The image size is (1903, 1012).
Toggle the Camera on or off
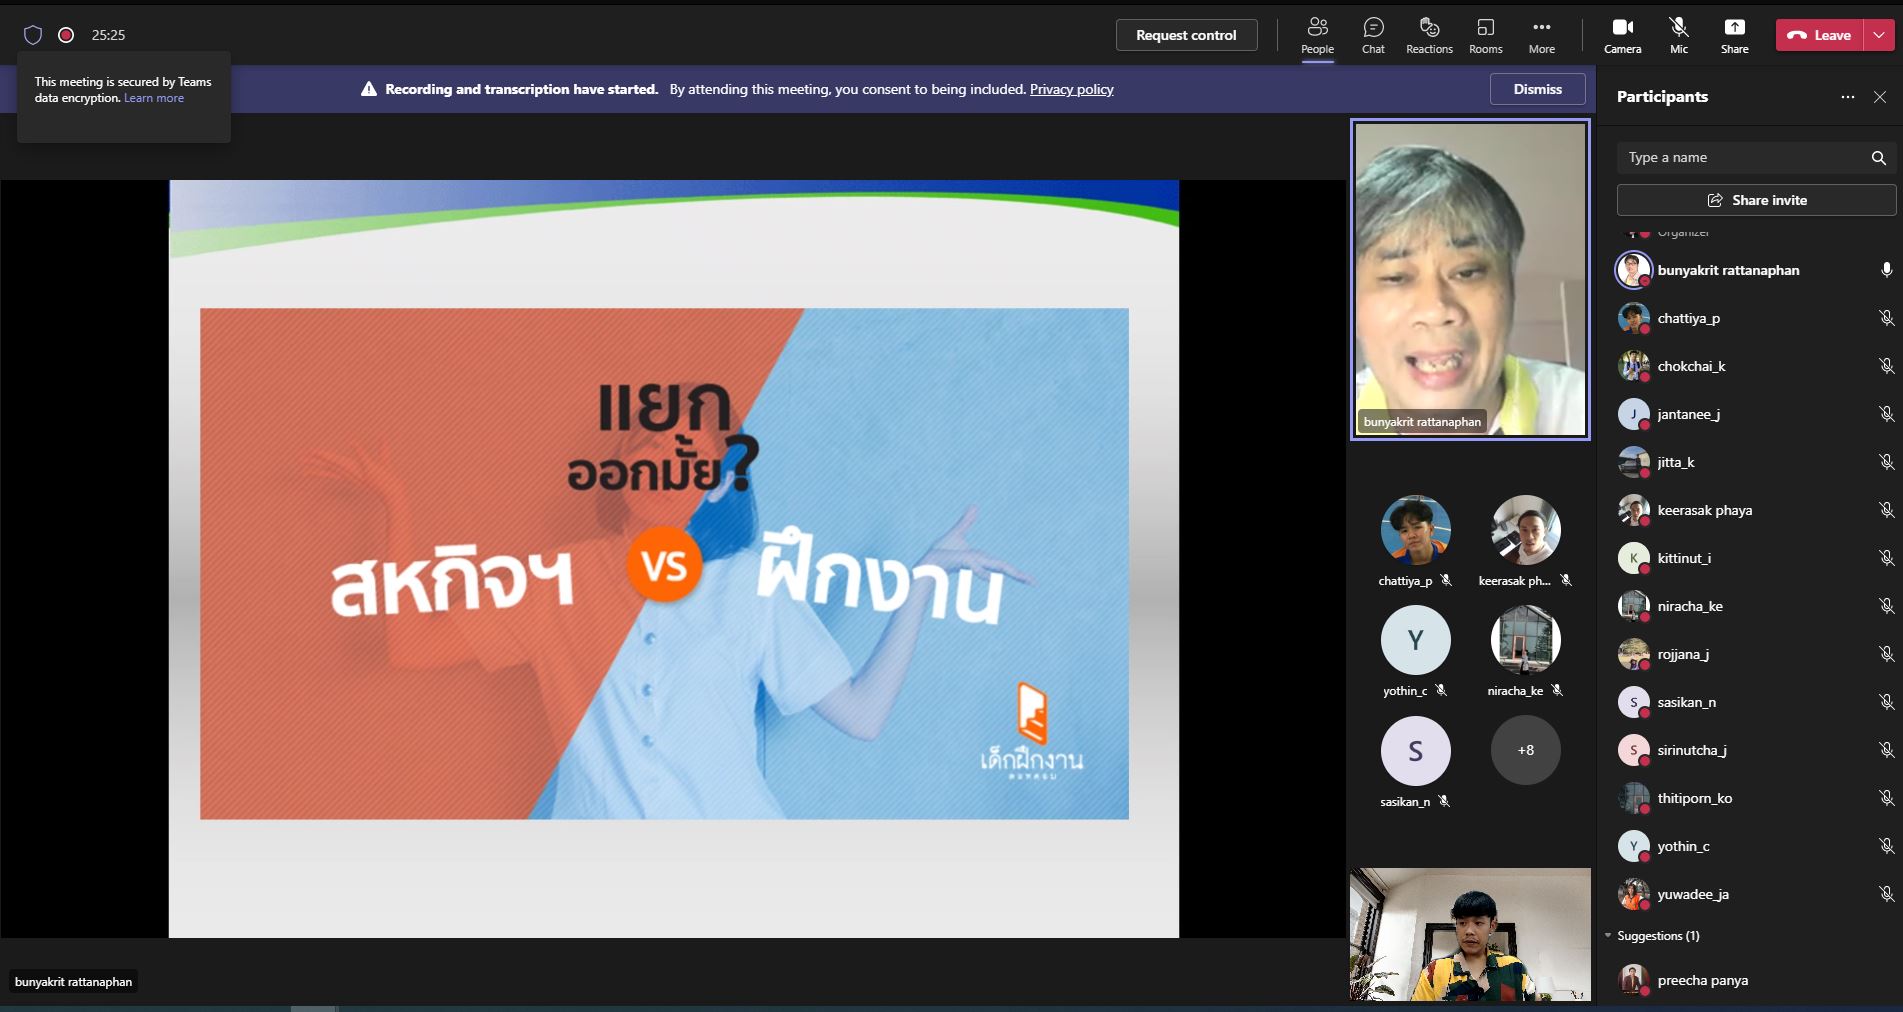(1622, 35)
